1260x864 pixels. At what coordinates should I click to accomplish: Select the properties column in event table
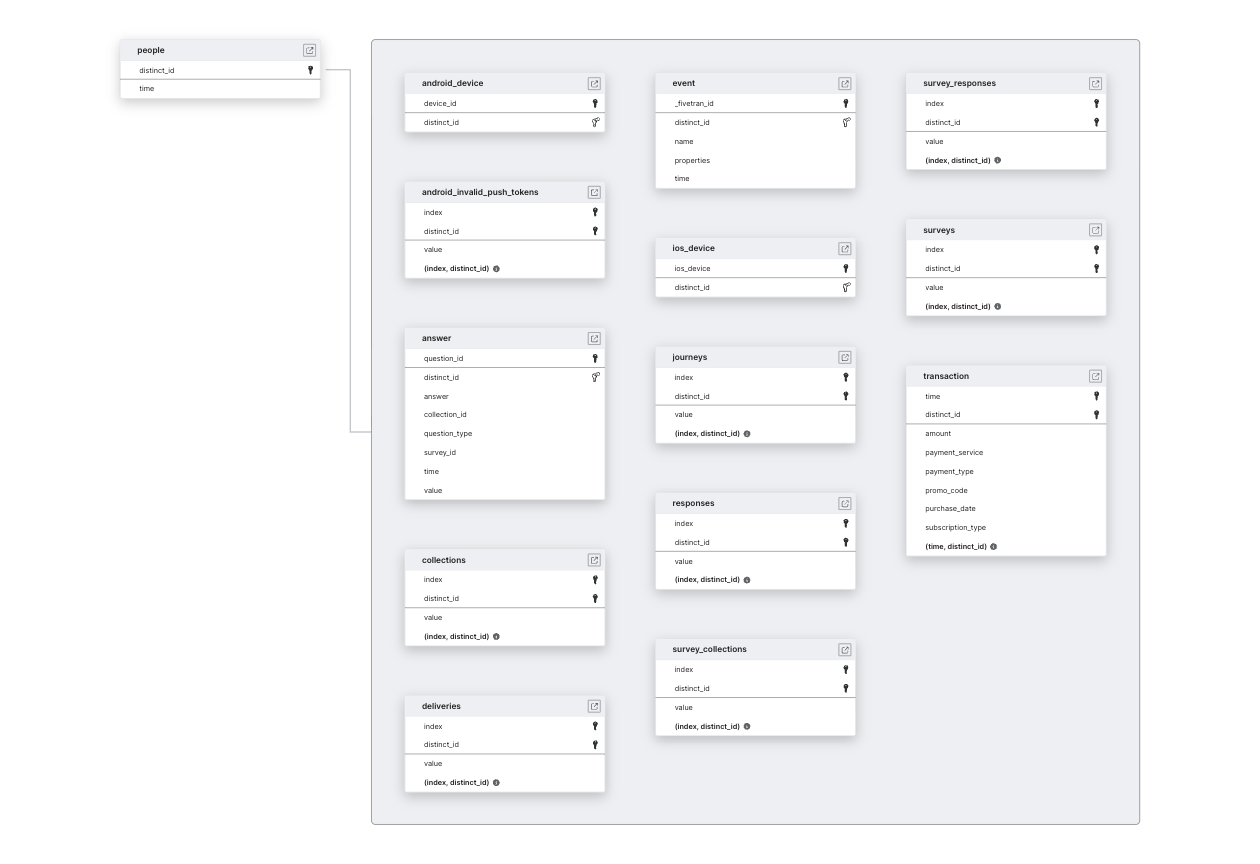pyautogui.click(x=692, y=160)
